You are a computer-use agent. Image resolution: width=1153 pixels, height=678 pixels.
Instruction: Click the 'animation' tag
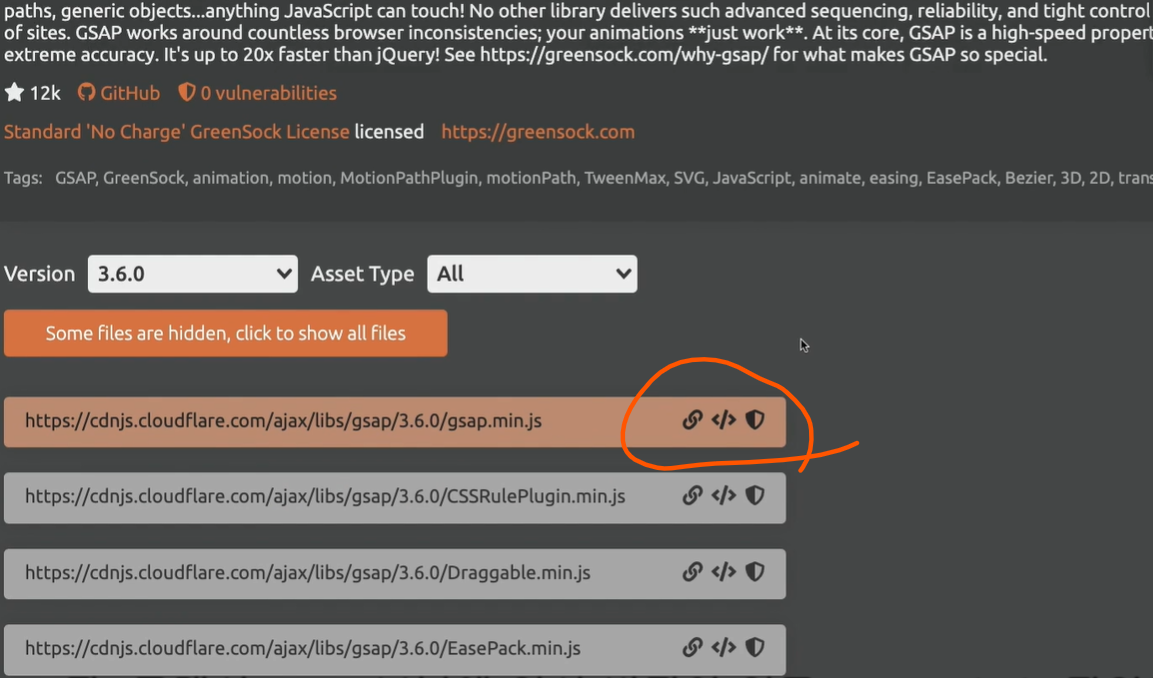click(230, 178)
